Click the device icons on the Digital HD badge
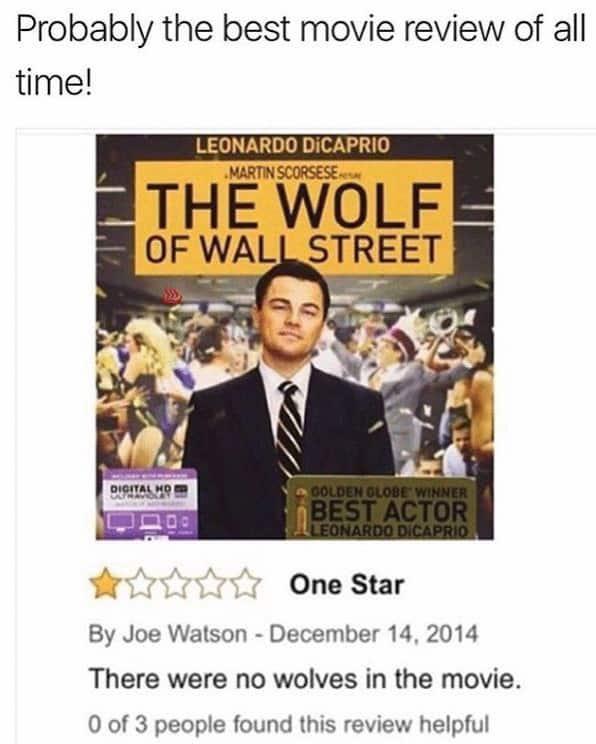Screen dimensions: 596x744 (x=149, y=522)
